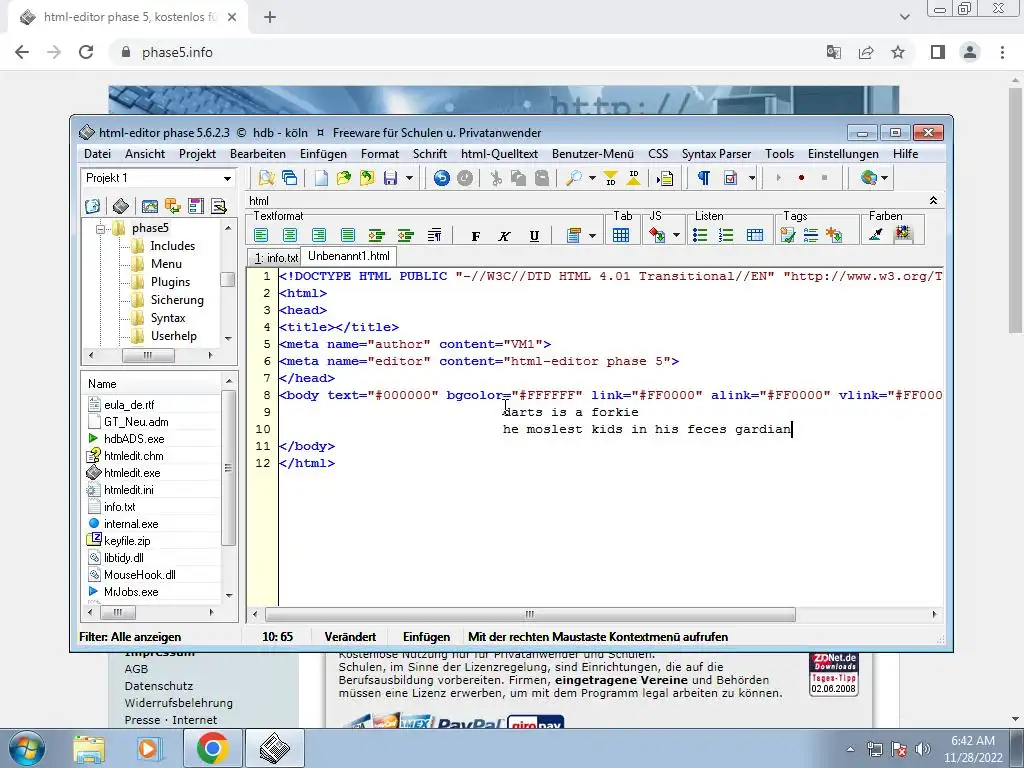Screen dimensions: 1024x768
Task: Click the Datenschutz link on the webpage
Action: [x=159, y=686]
